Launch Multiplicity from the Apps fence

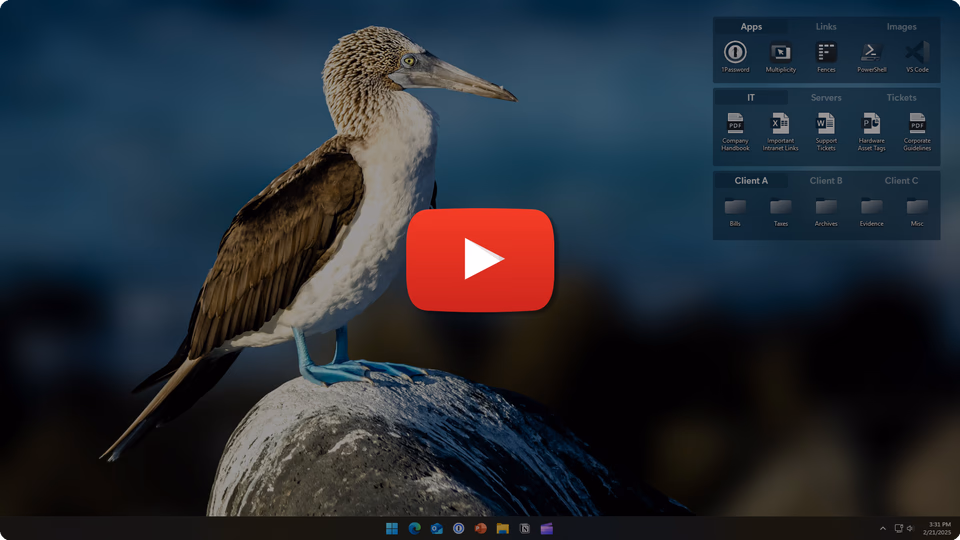click(781, 57)
